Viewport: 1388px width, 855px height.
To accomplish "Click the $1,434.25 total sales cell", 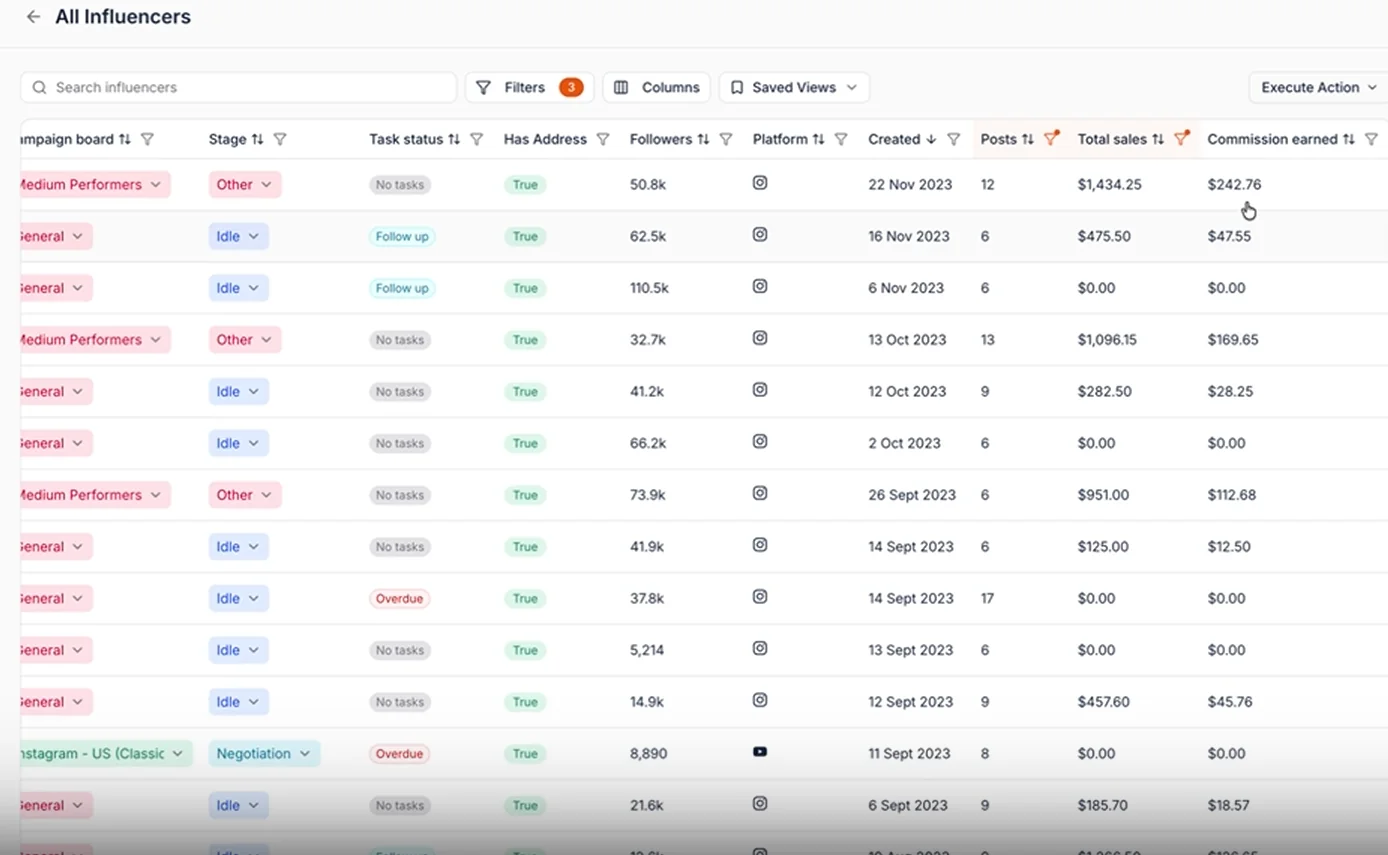I will point(1109,185).
